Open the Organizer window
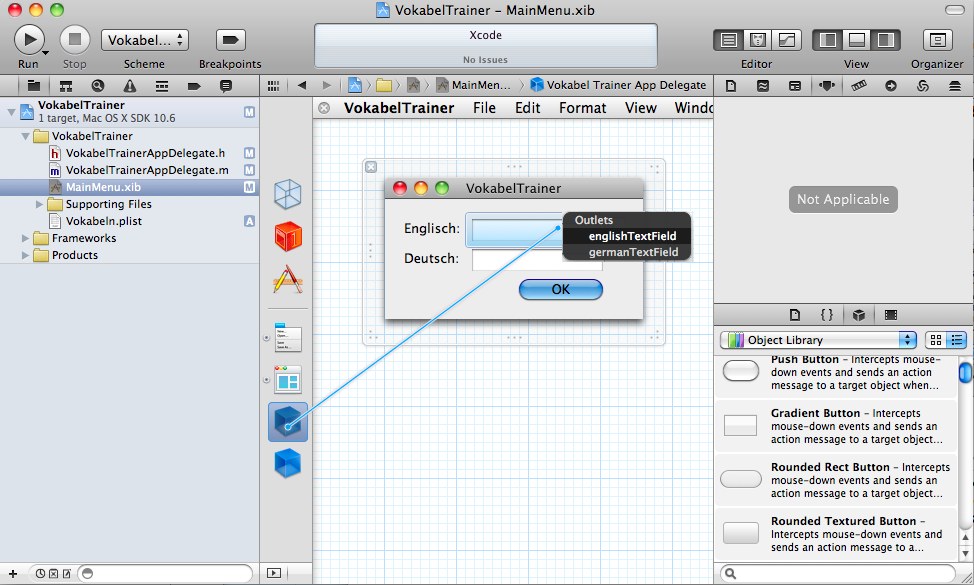 [937, 40]
